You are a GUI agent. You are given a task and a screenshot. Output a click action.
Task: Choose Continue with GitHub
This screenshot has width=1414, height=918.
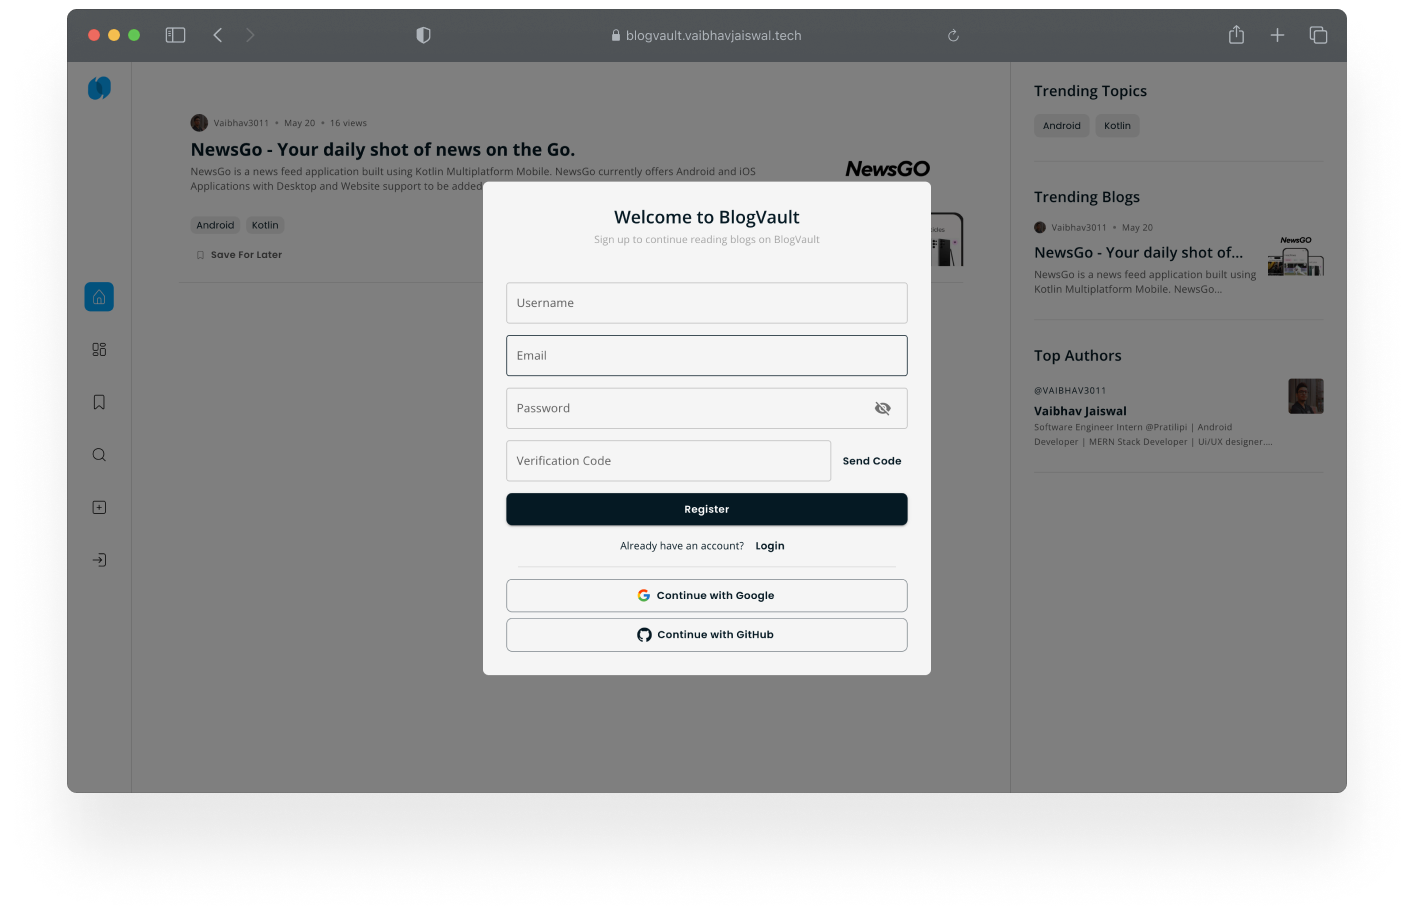(x=706, y=635)
